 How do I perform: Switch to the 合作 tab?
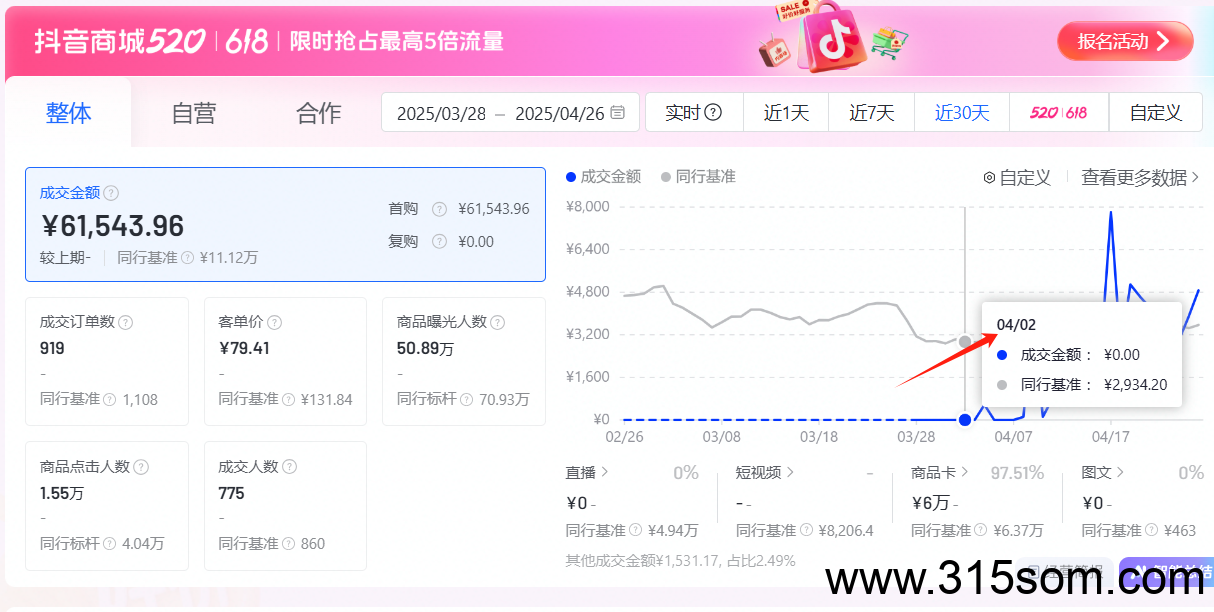coord(319,113)
